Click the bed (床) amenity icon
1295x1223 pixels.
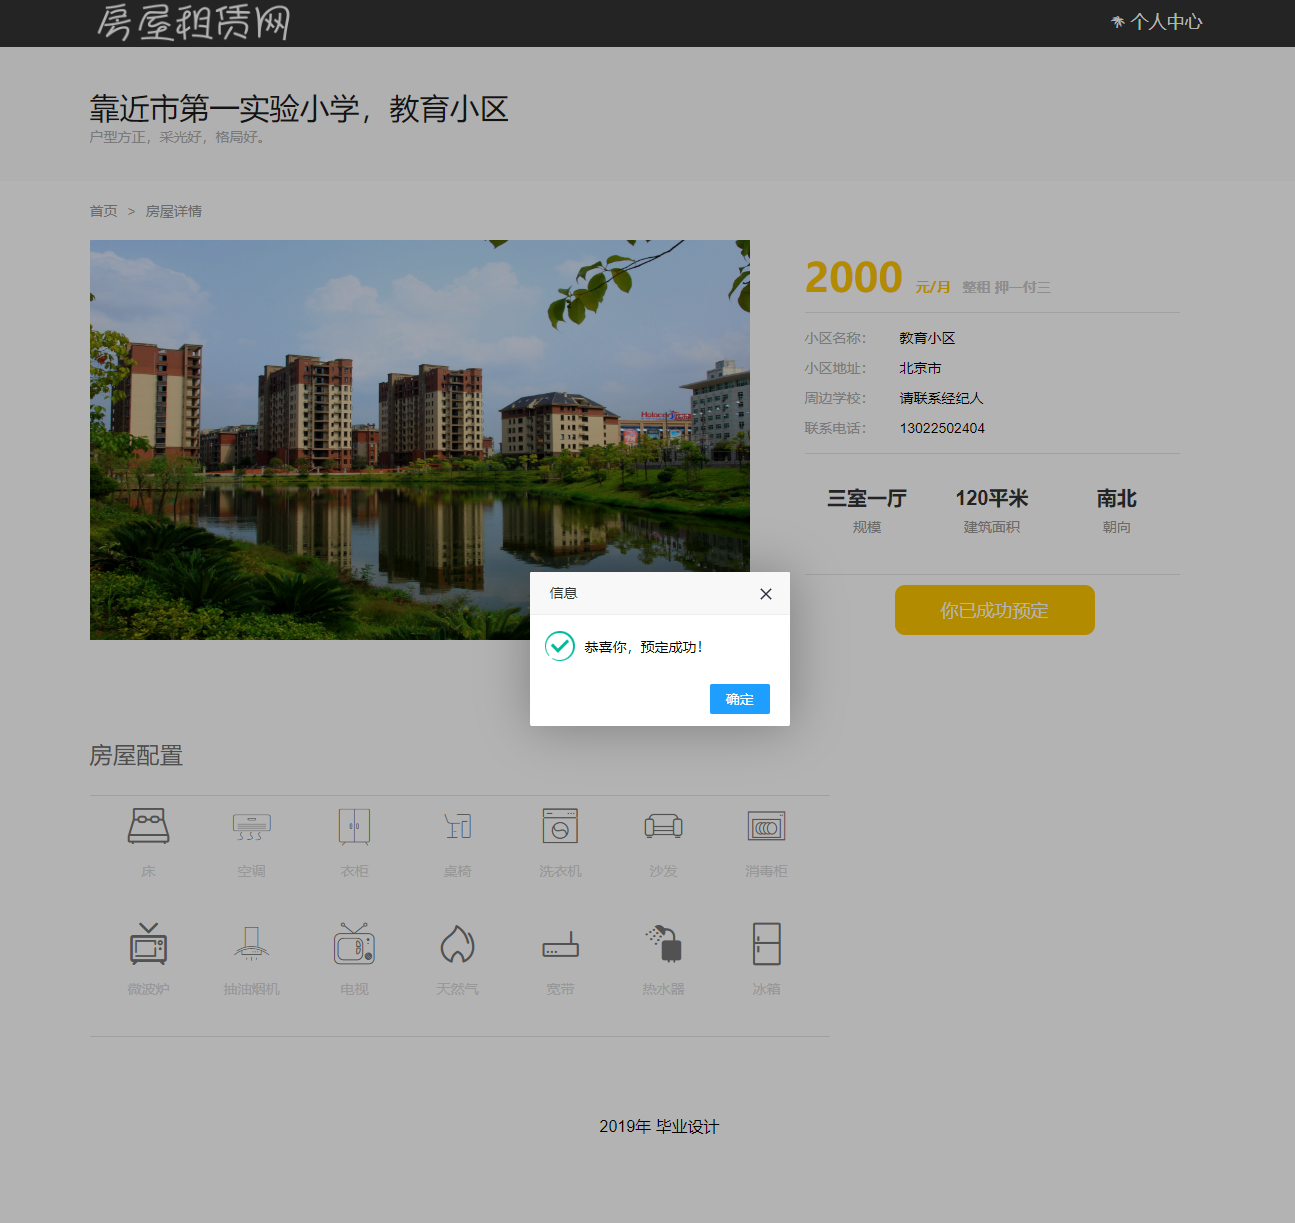click(x=148, y=826)
